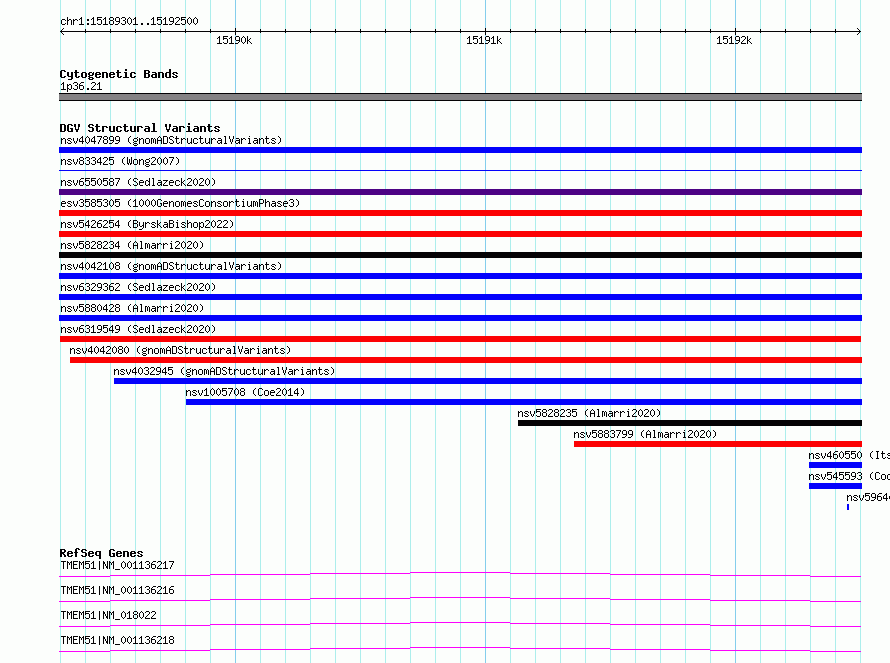The width and height of the screenshot is (890, 663).
Task: Click the blue bar of nsv4032945
Action: (488, 381)
